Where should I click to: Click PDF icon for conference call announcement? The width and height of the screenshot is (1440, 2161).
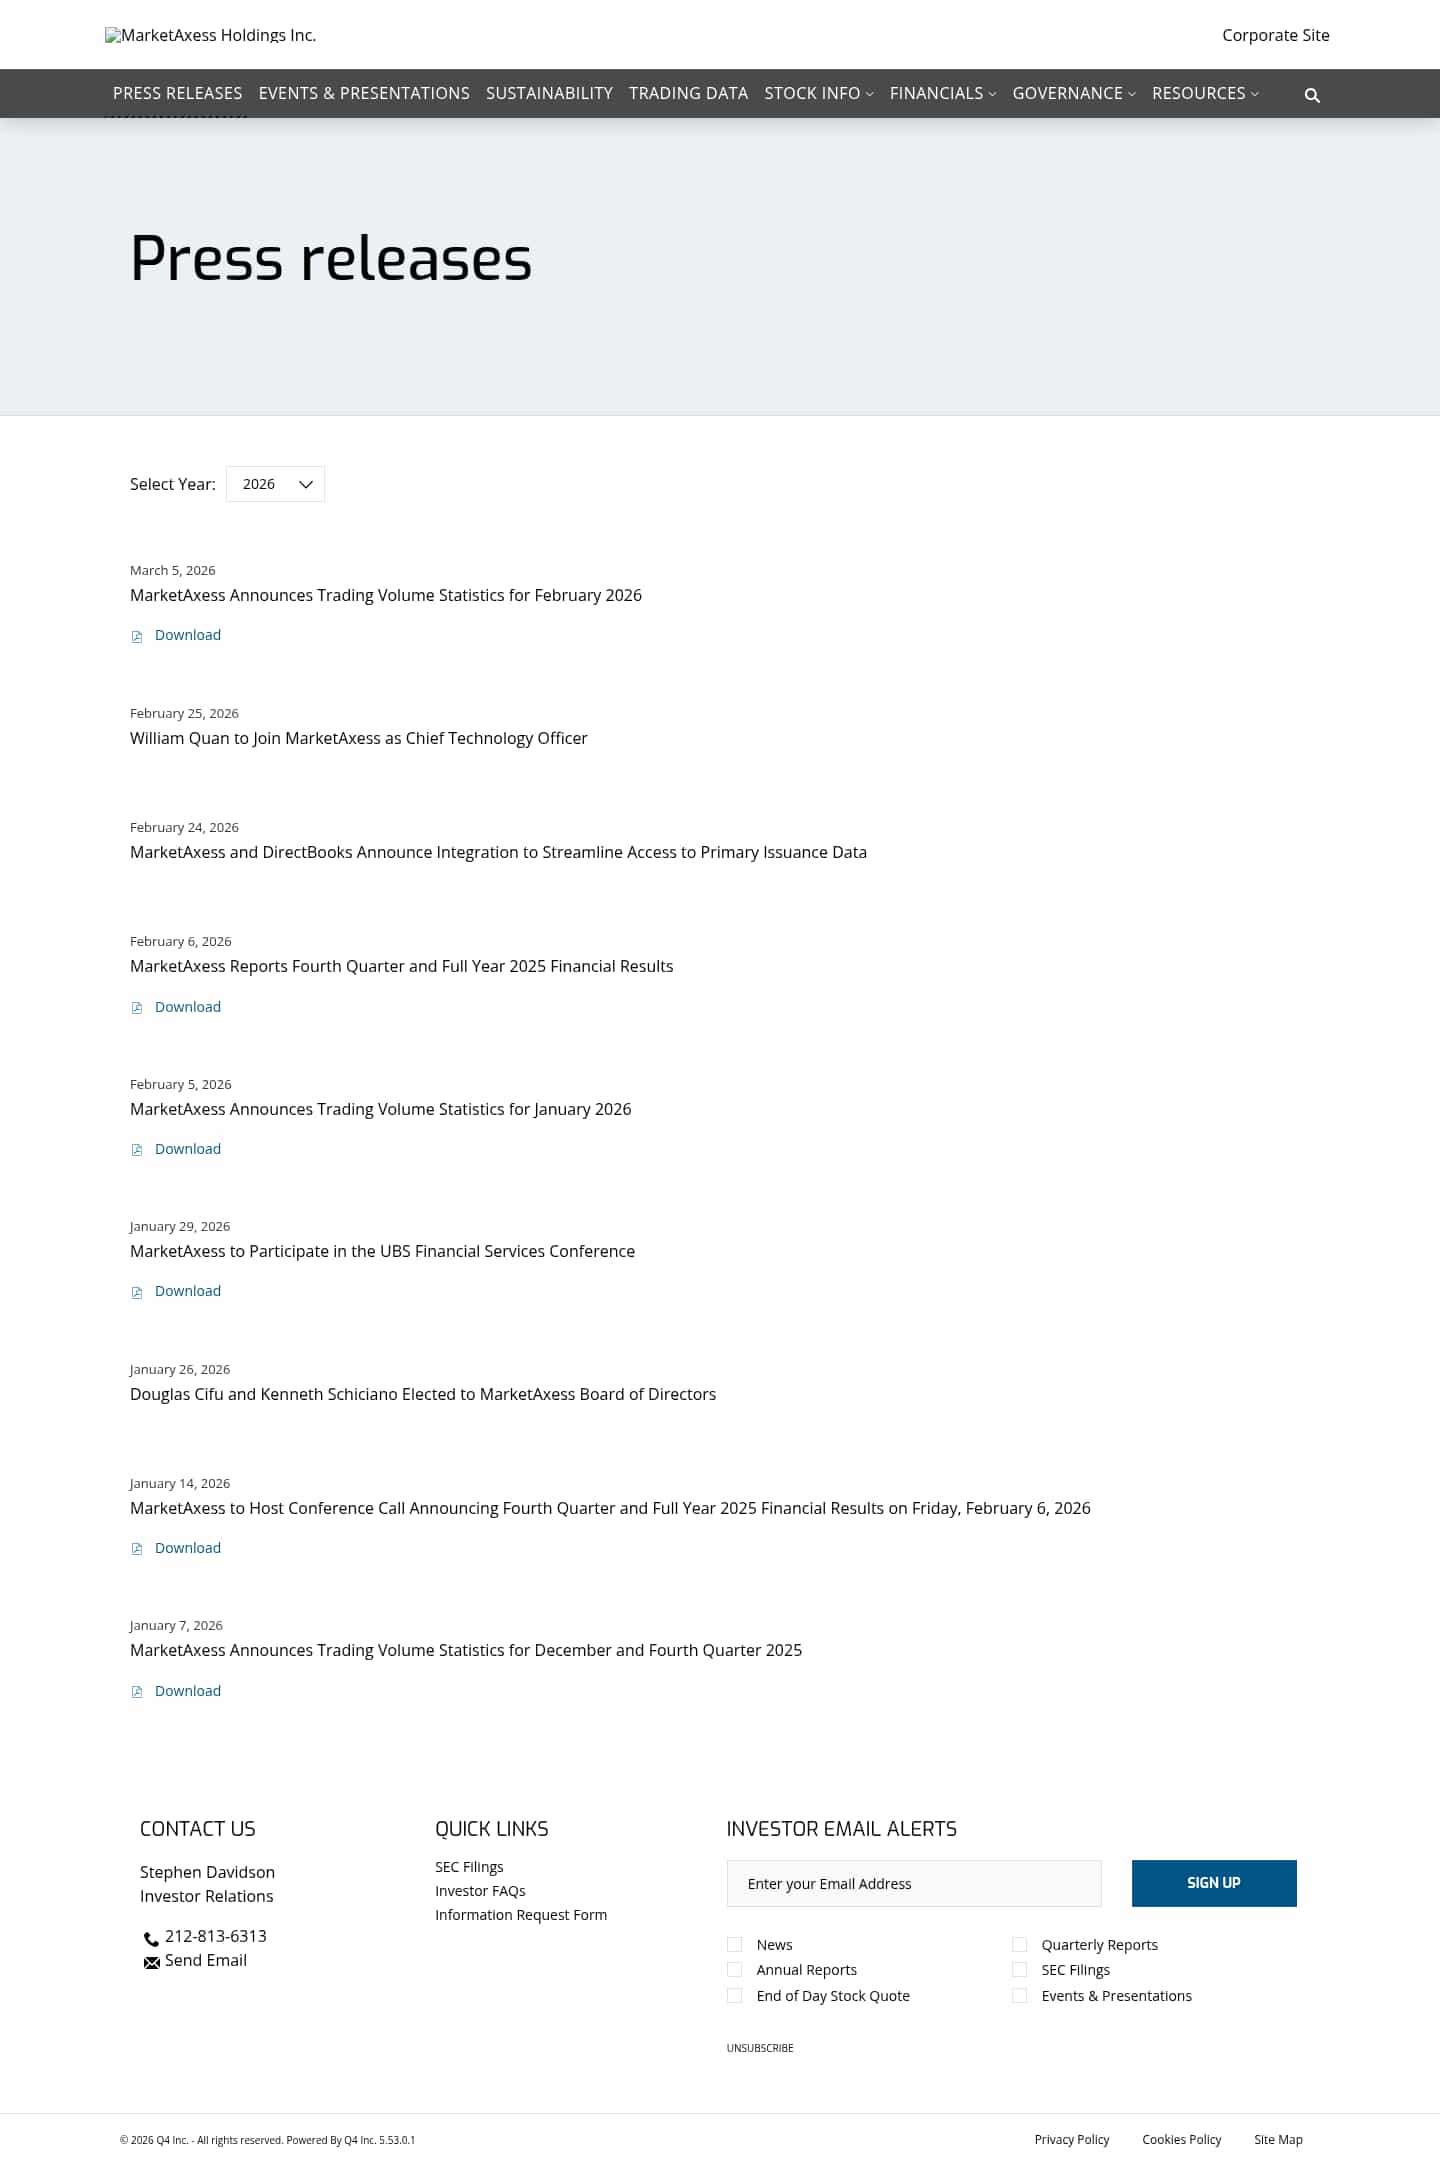[x=137, y=1549]
